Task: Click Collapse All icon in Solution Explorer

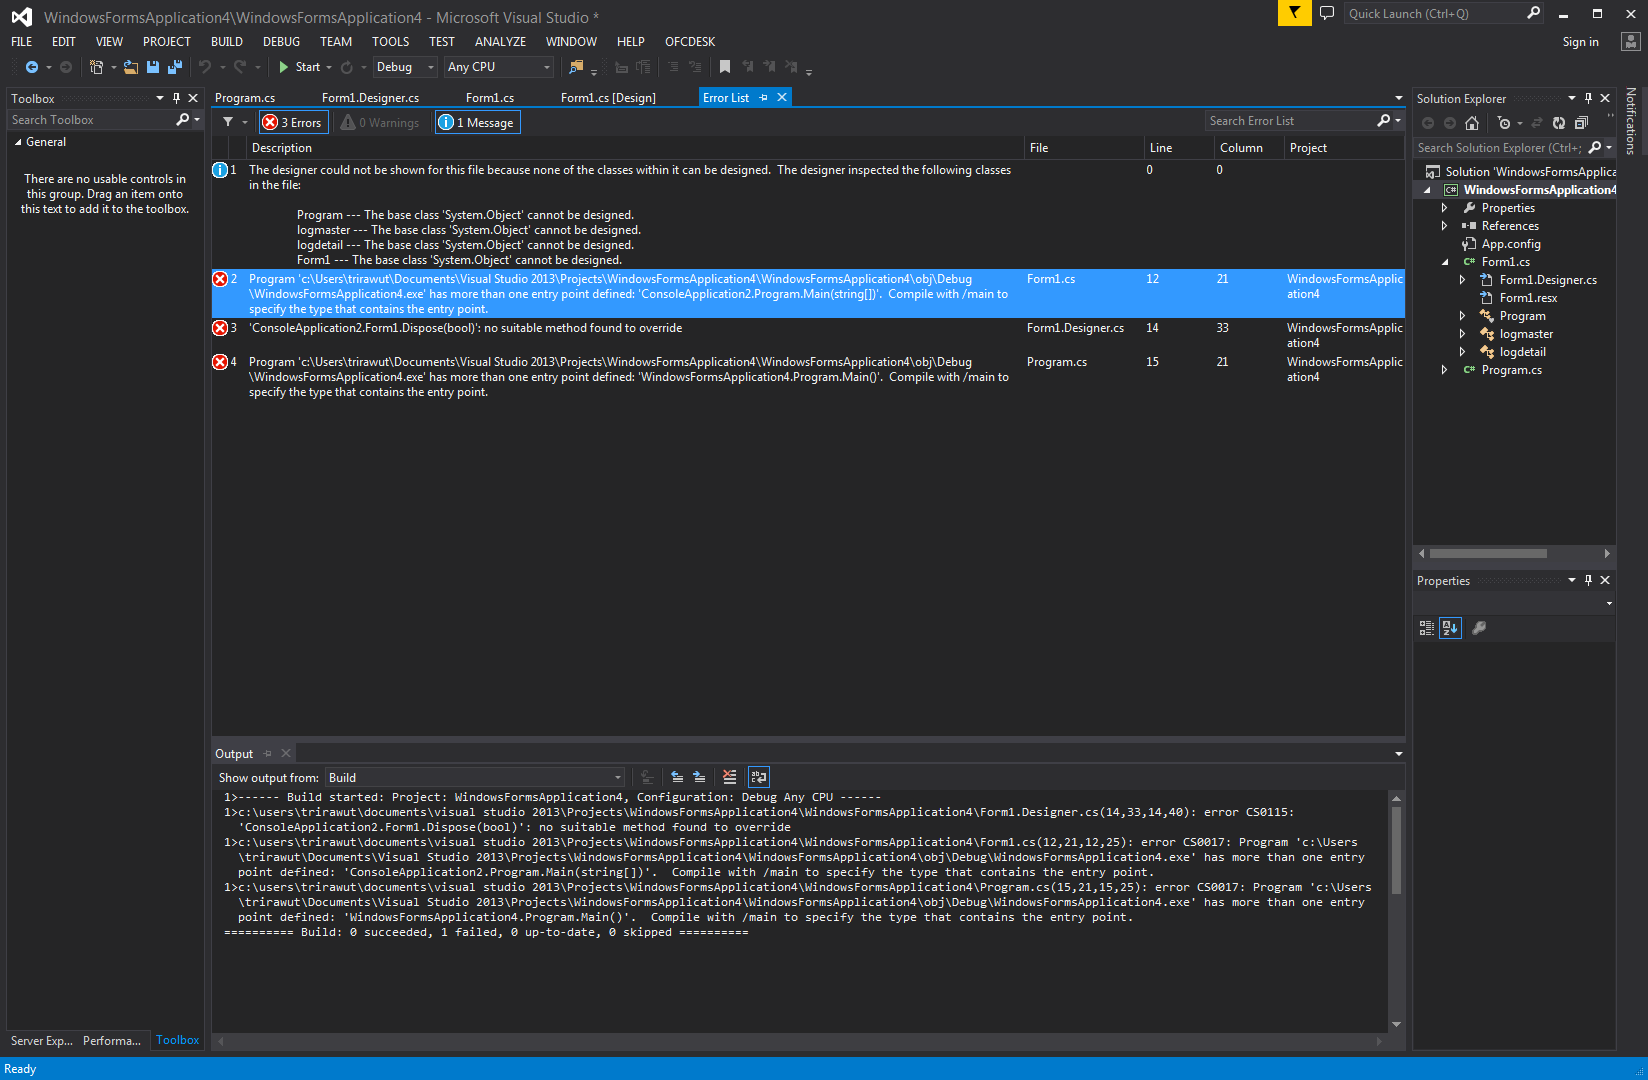Action: click(x=1581, y=123)
